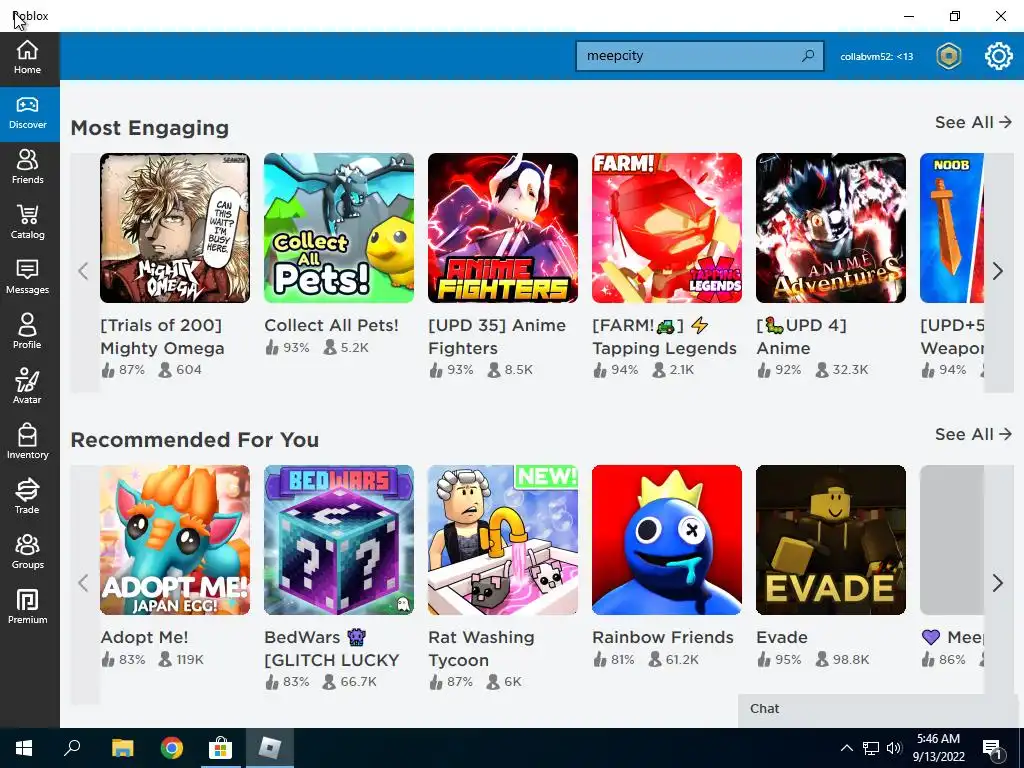Open the volume tray icon
Screen dimensions: 1024x768
894,748
